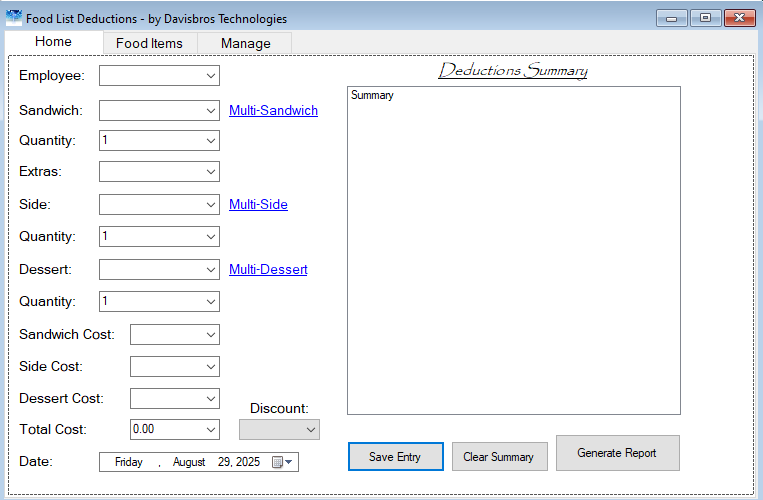Expand the Total Cost dropdown showing 0.00
This screenshot has width=763, height=500.
[x=175, y=429]
